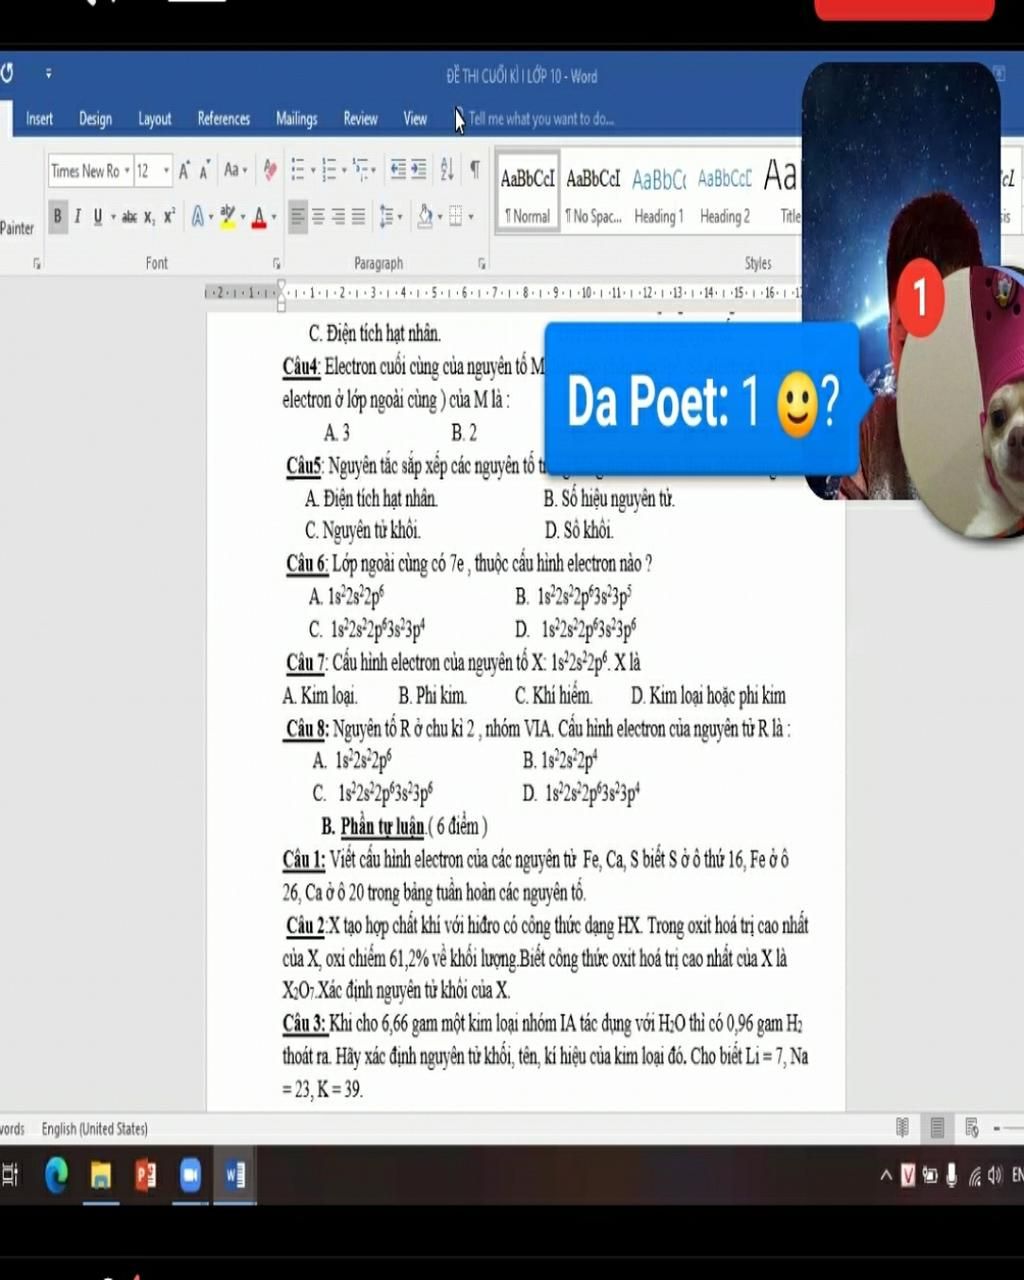The height and width of the screenshot is (1280, 1024).
Task: Switch to Read Mode view icon
Action: tap(902, 1128)
